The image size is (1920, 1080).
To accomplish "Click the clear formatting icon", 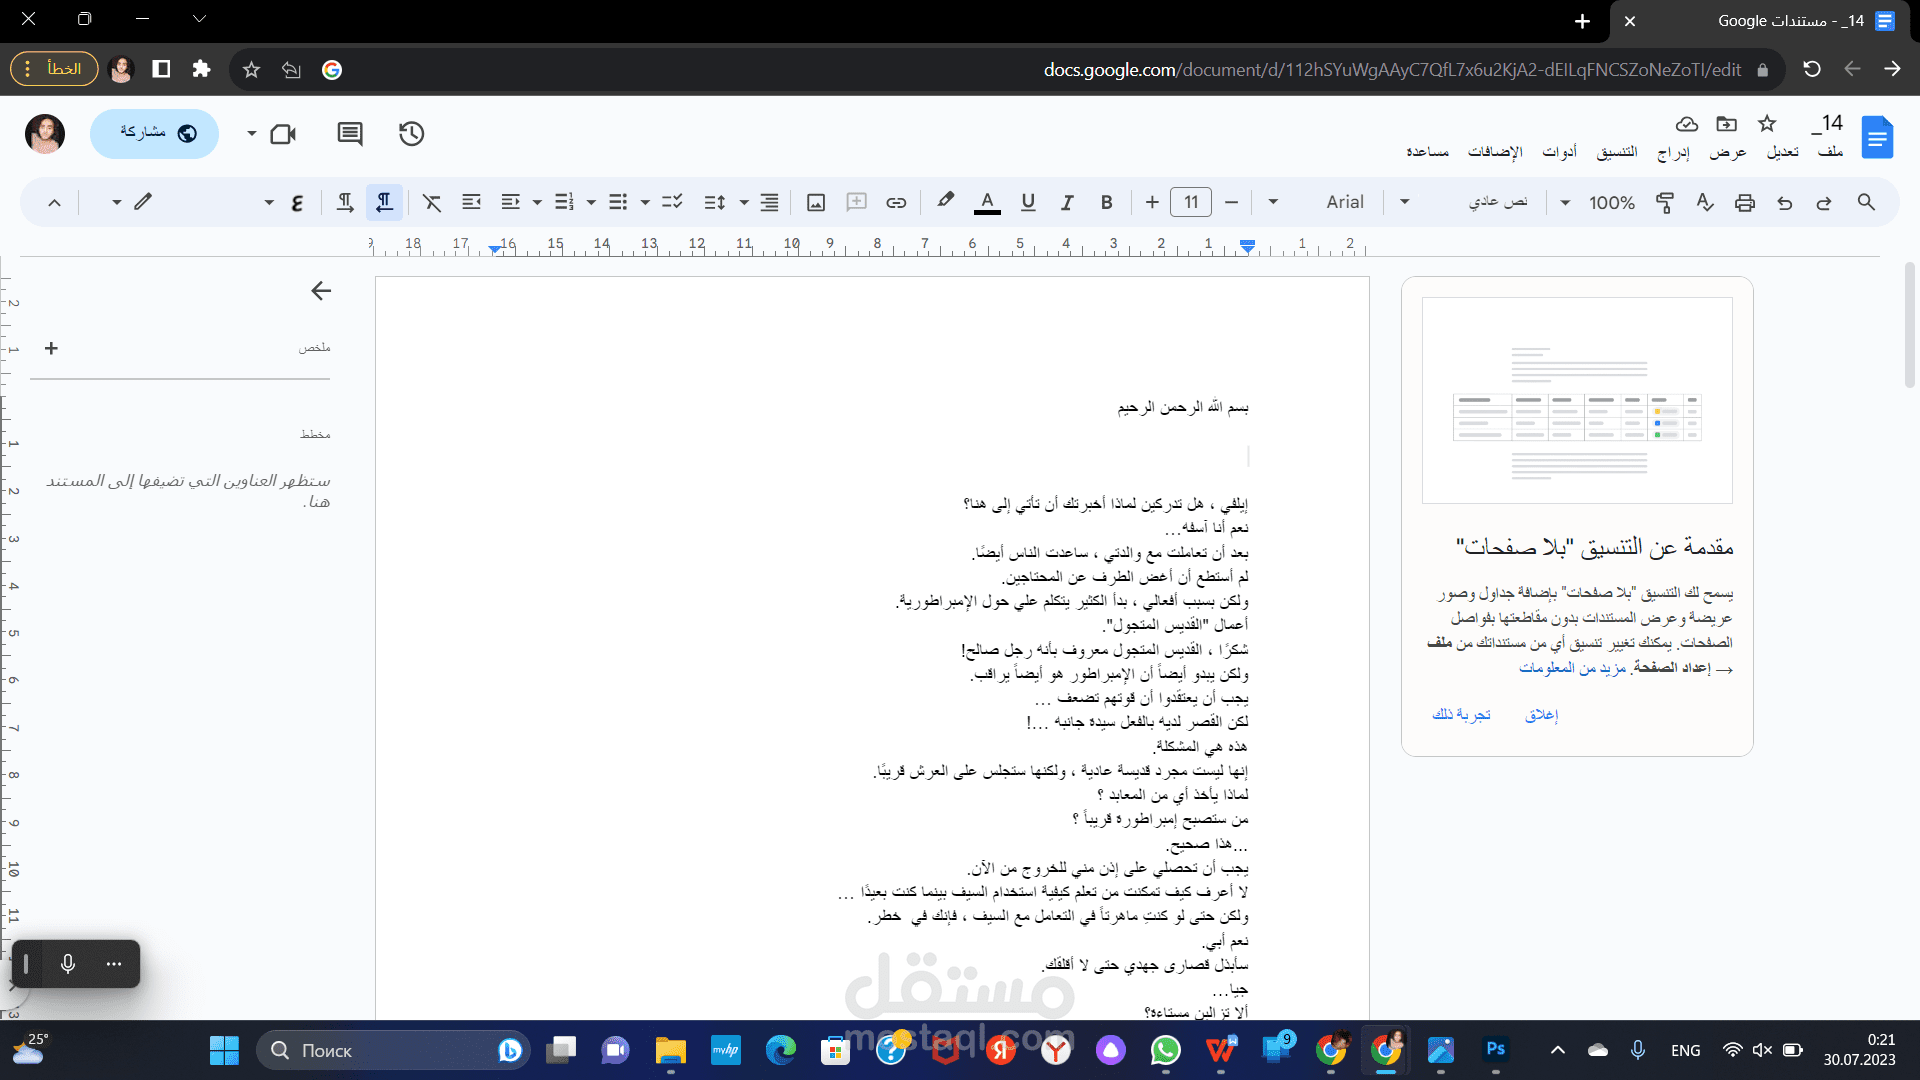I will [x=432, y=203].
